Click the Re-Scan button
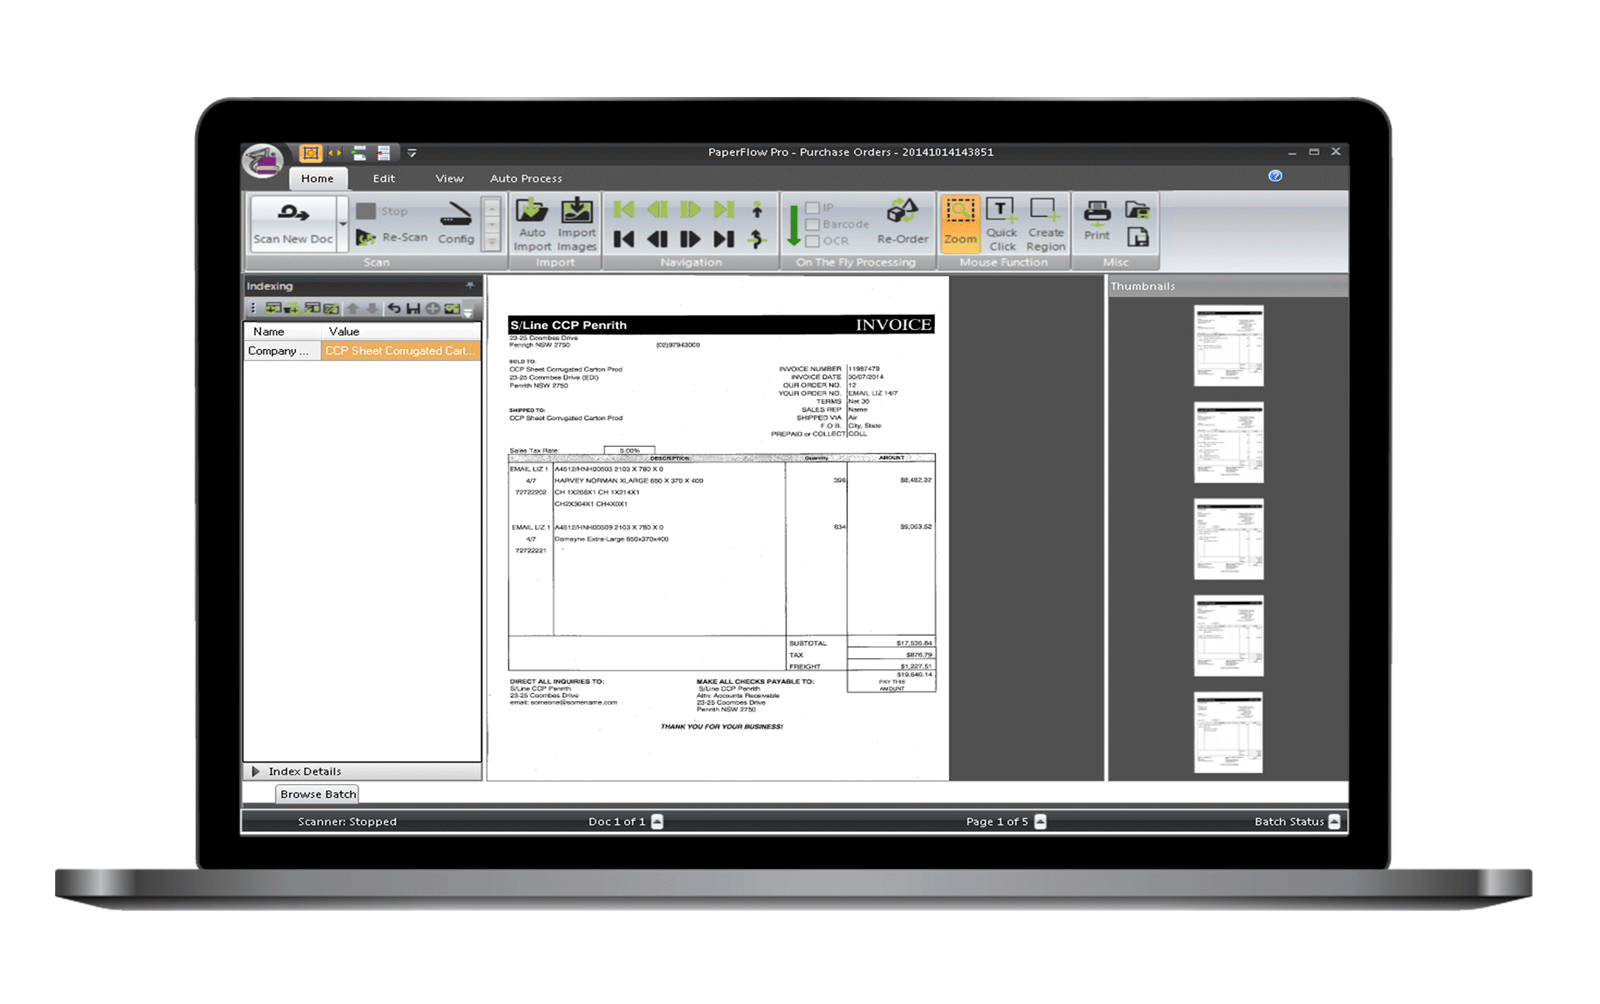 [392, 238]
